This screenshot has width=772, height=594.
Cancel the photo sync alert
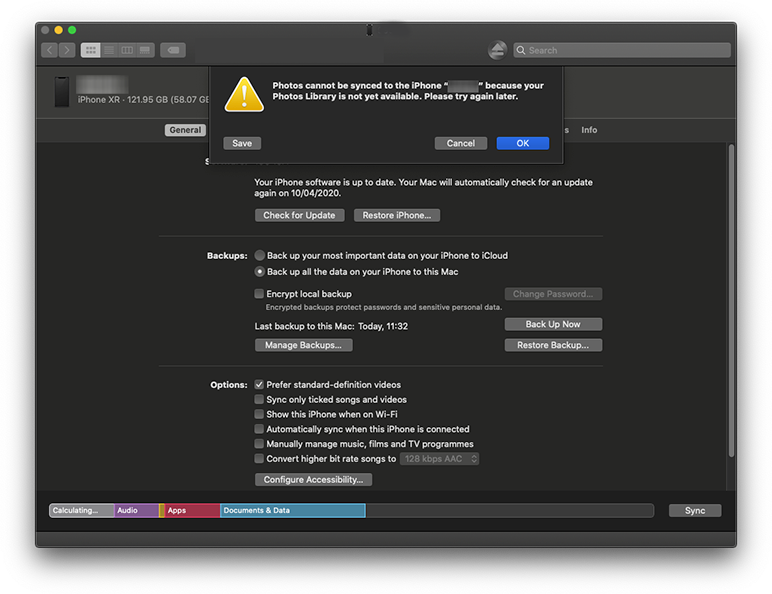point(461,143)
